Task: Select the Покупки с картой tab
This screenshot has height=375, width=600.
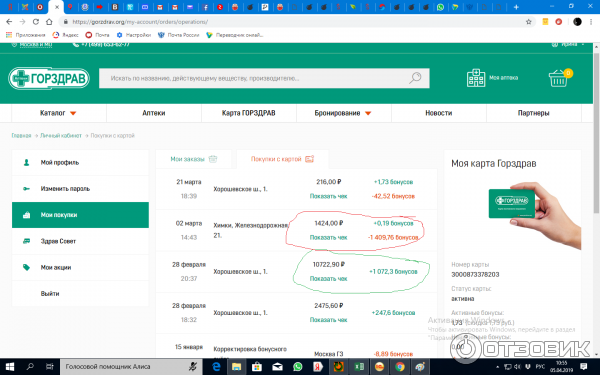Action: [282, 159]
